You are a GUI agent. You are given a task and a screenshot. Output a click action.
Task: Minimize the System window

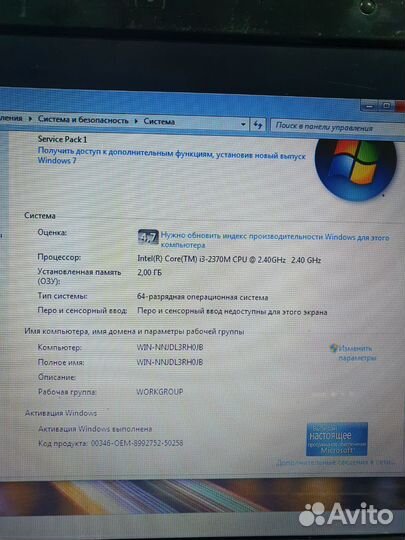[369, 106]
